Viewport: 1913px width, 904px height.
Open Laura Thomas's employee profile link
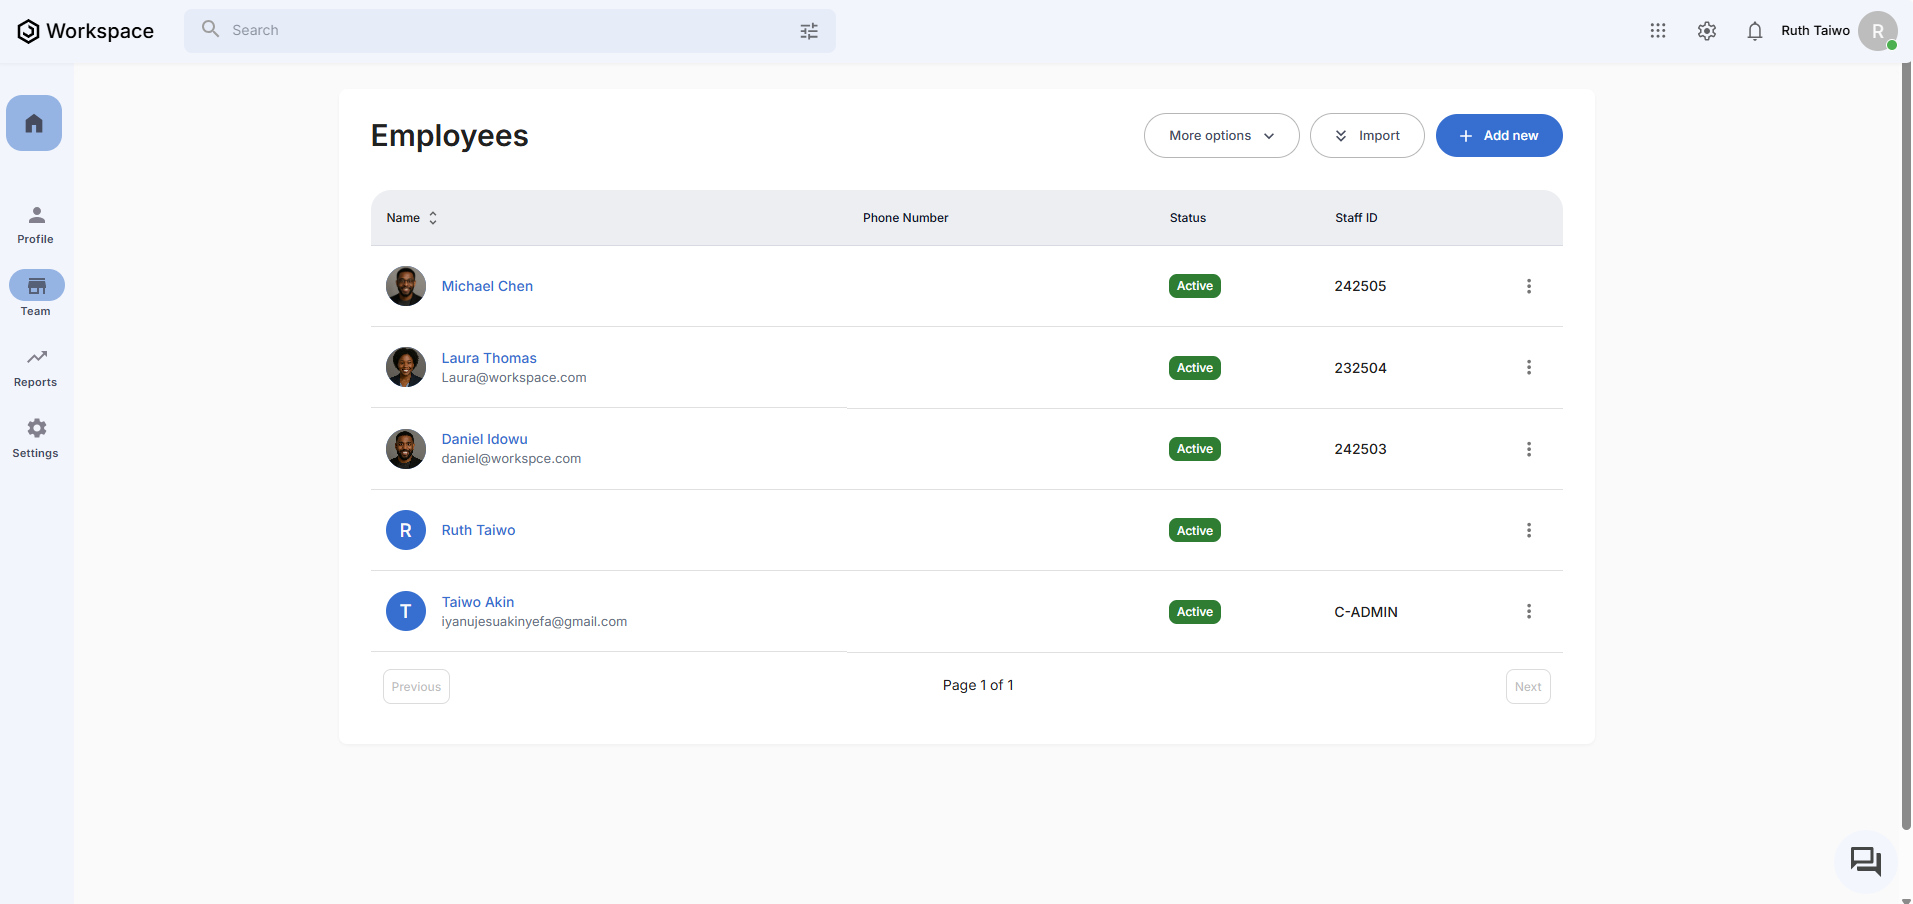489,358
